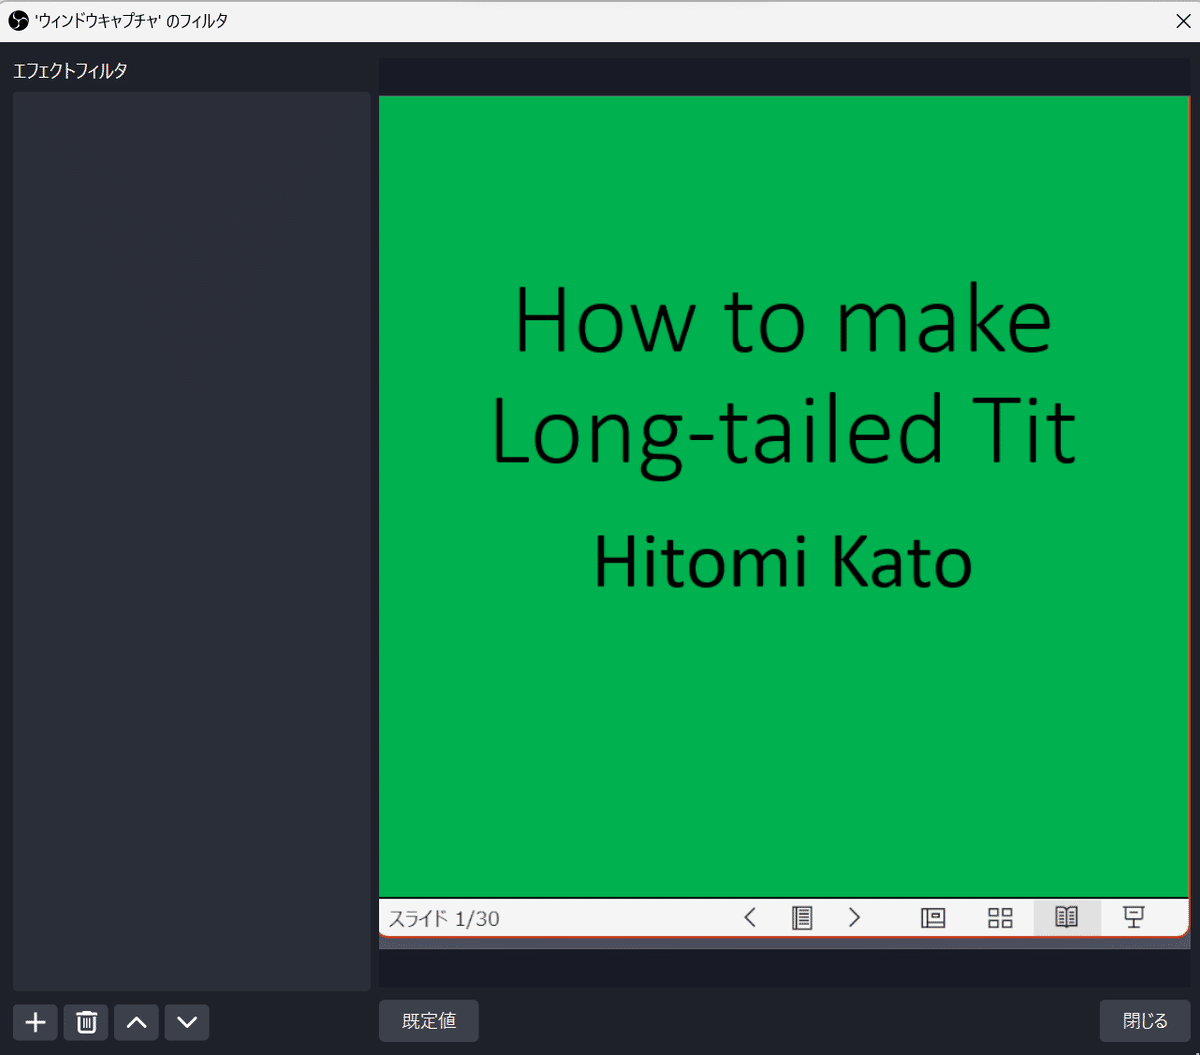Switch to normal view icon in preview
The height and width of the screenshot is (1055, 1200).
coord(933,917)
